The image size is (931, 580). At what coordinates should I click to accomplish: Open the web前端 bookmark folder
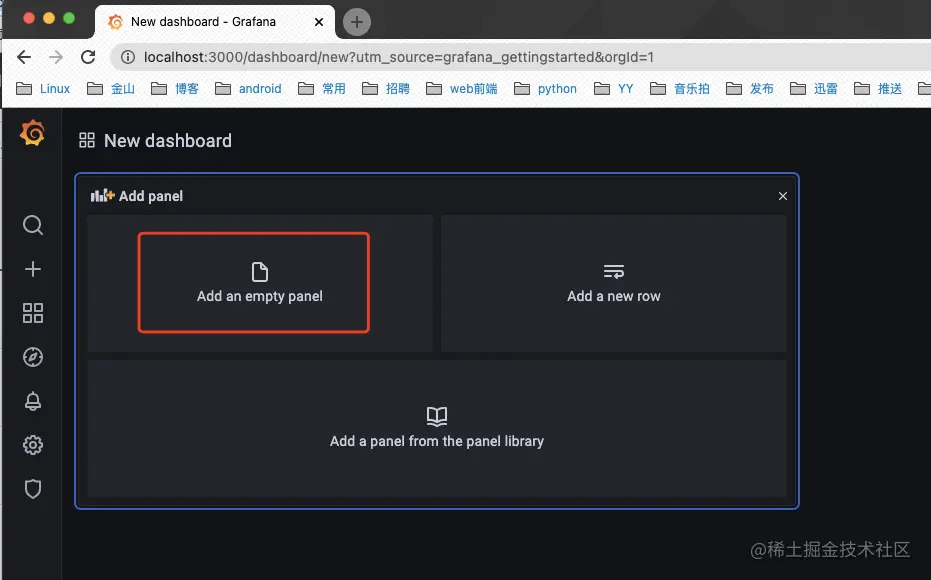(462, 88)
